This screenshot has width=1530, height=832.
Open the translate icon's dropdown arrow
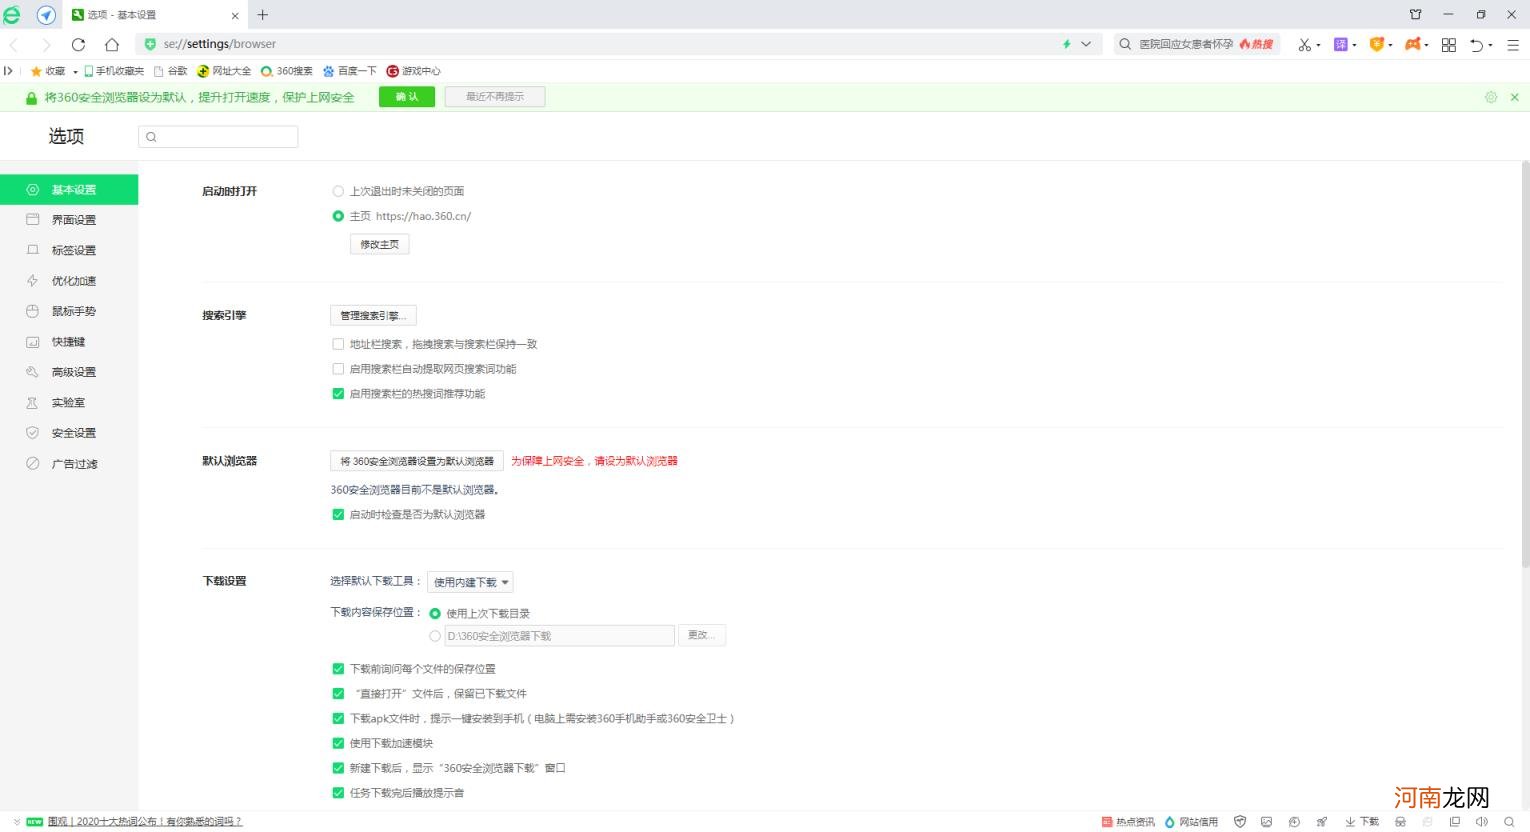(1354, 45)
